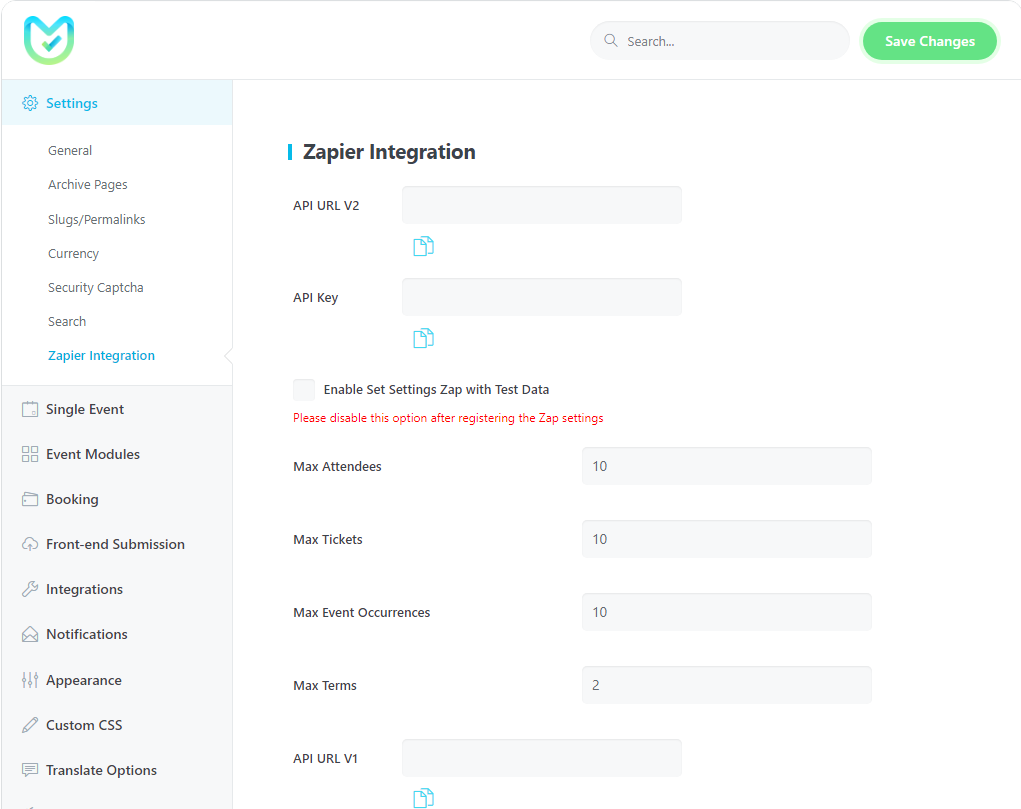This screenshot has height=809, width=1021.
Task: Select Security Captcha in sidebar
Action: pos(96,288)
